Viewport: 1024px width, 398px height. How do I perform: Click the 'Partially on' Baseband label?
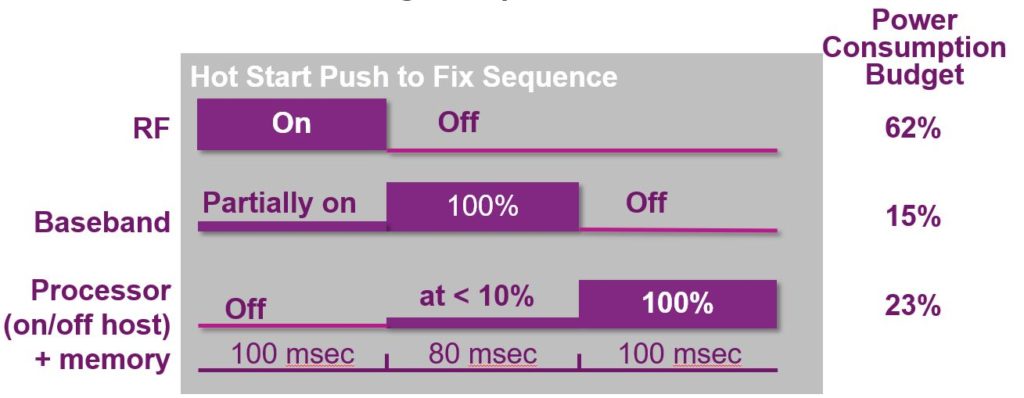click(279, 203)
